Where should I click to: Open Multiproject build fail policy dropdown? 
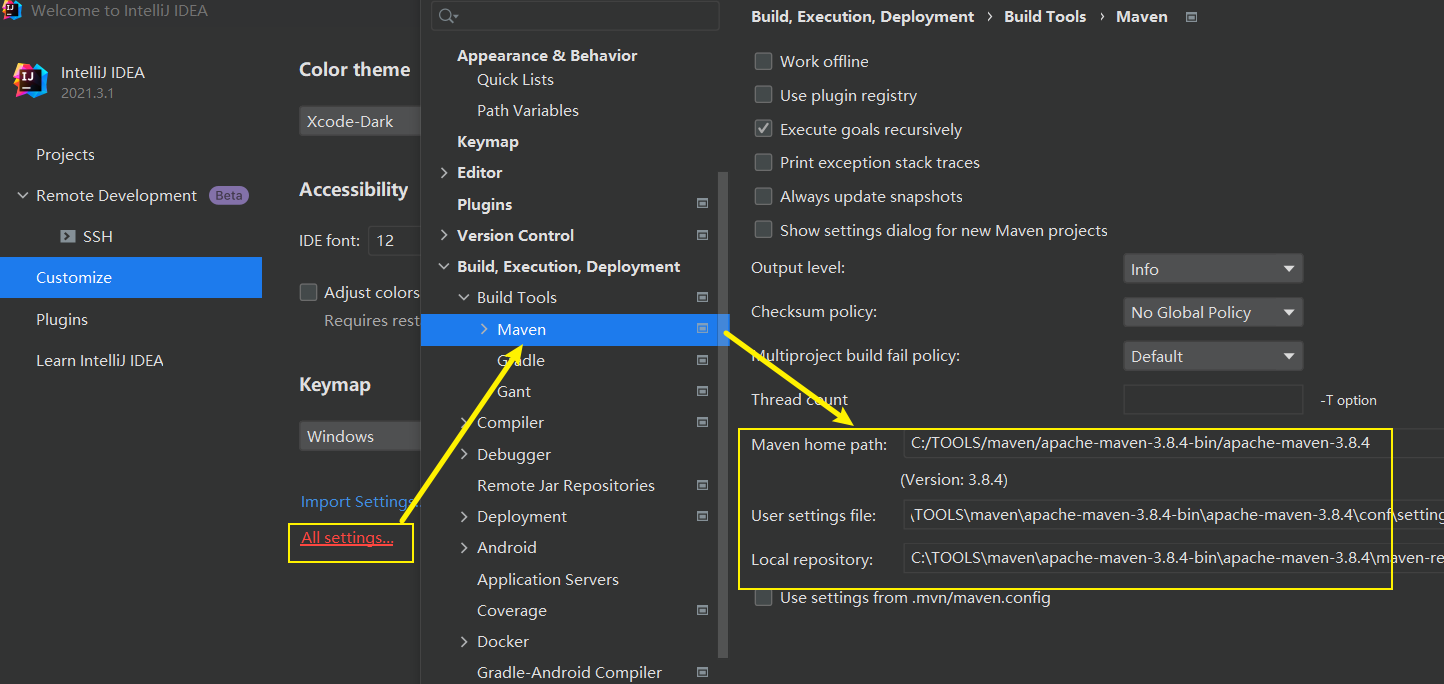coord(1213,356)
